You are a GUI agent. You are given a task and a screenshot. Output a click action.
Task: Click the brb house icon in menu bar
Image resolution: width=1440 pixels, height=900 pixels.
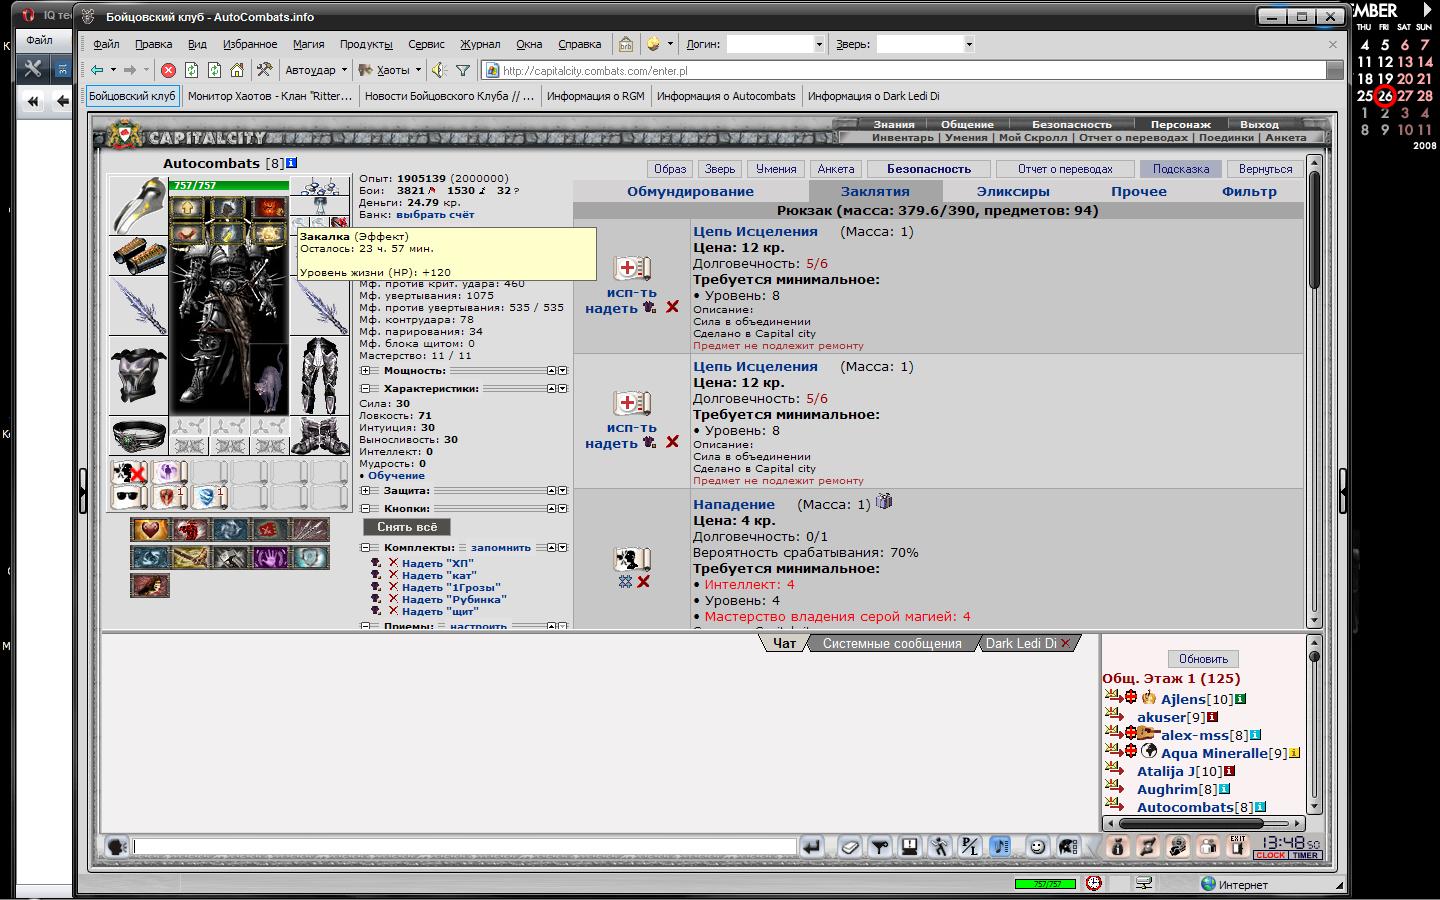click(x=625, y=44)
